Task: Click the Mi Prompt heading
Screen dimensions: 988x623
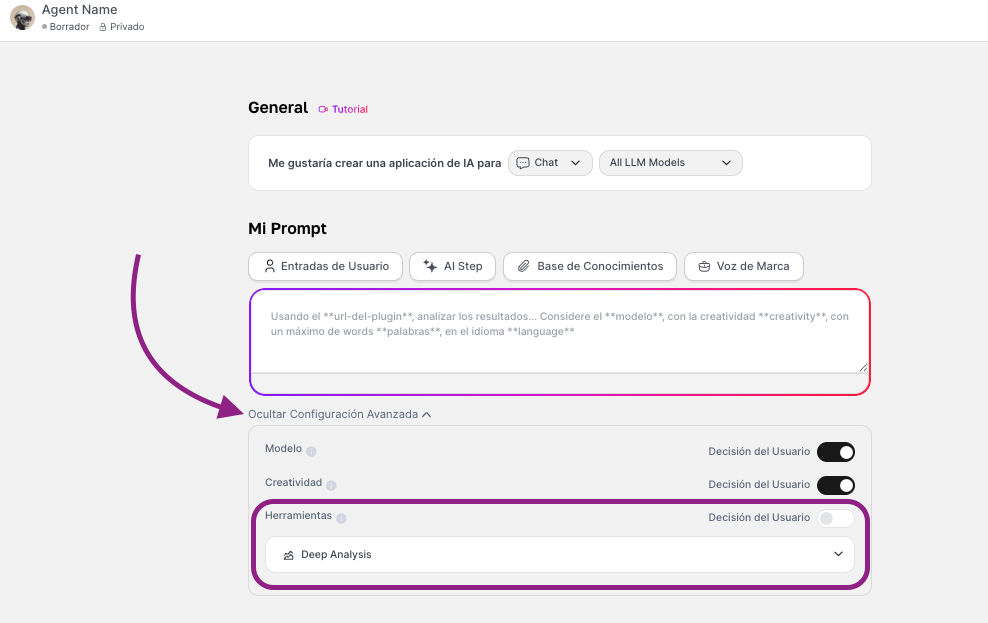Action: click(x=287, y=229)
